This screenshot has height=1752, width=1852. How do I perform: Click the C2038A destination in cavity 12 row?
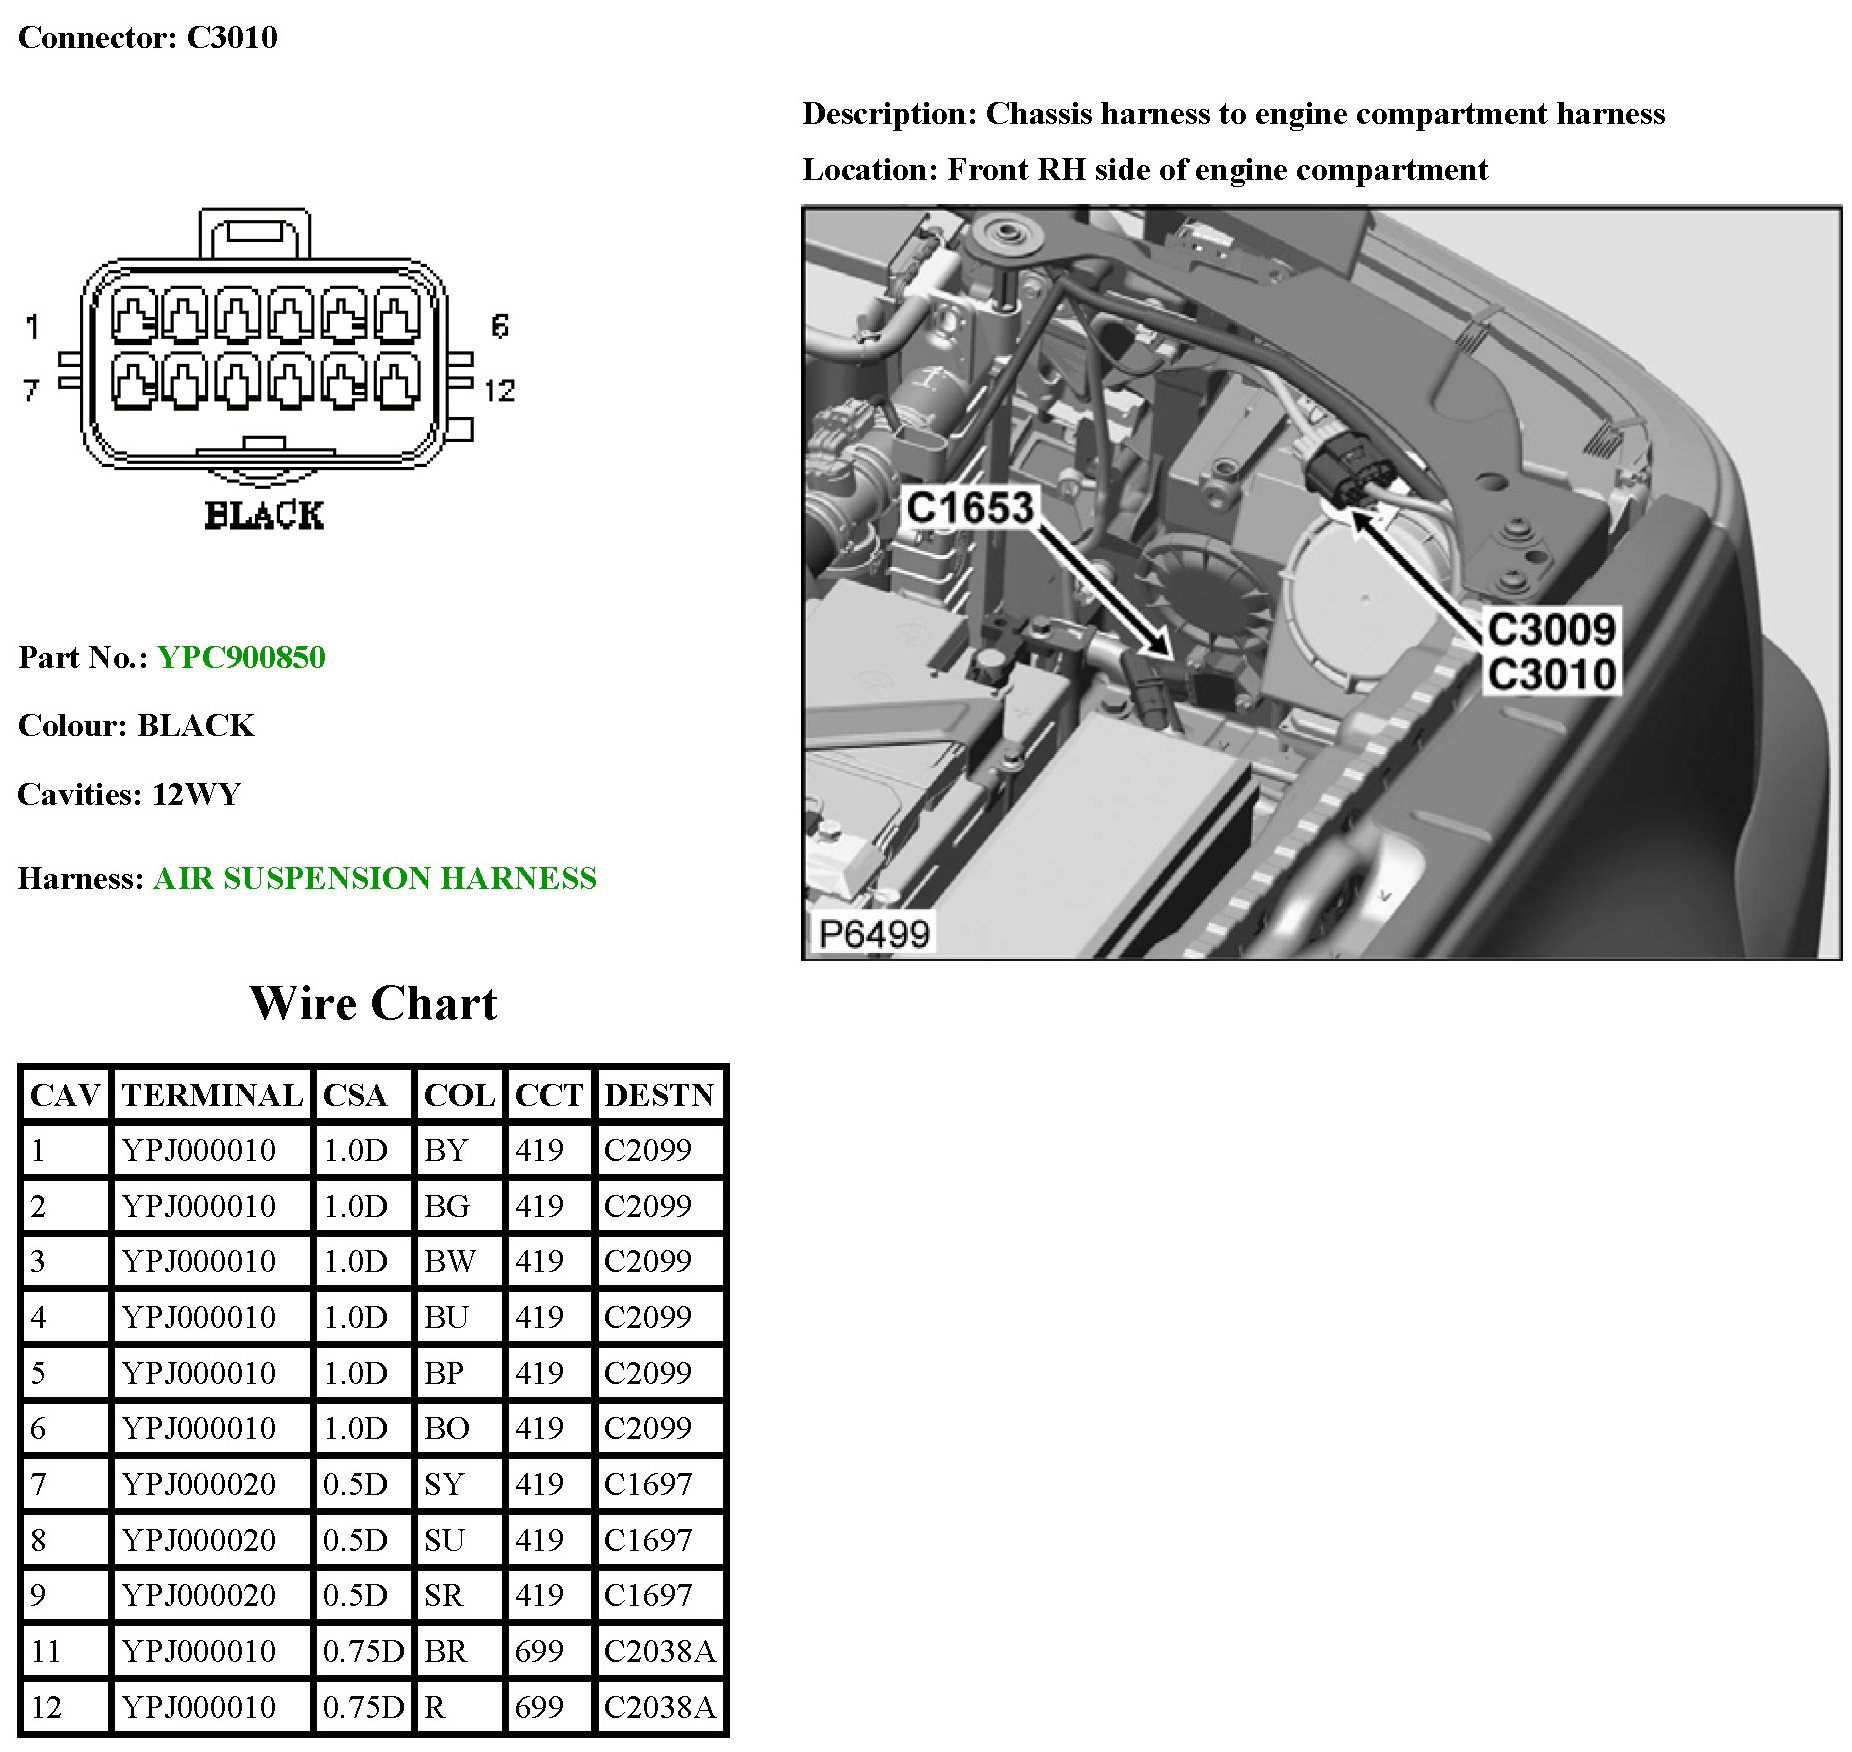click(659, 1707)
